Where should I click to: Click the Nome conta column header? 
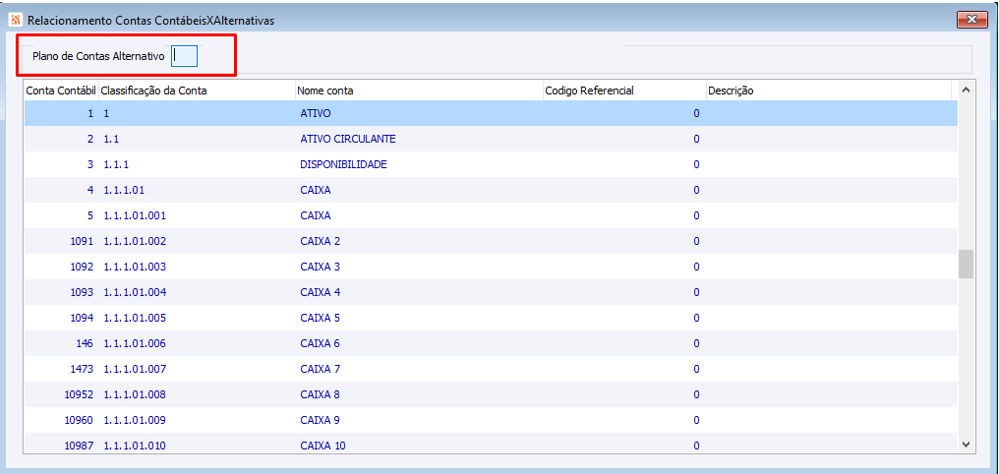pos(418,90)
